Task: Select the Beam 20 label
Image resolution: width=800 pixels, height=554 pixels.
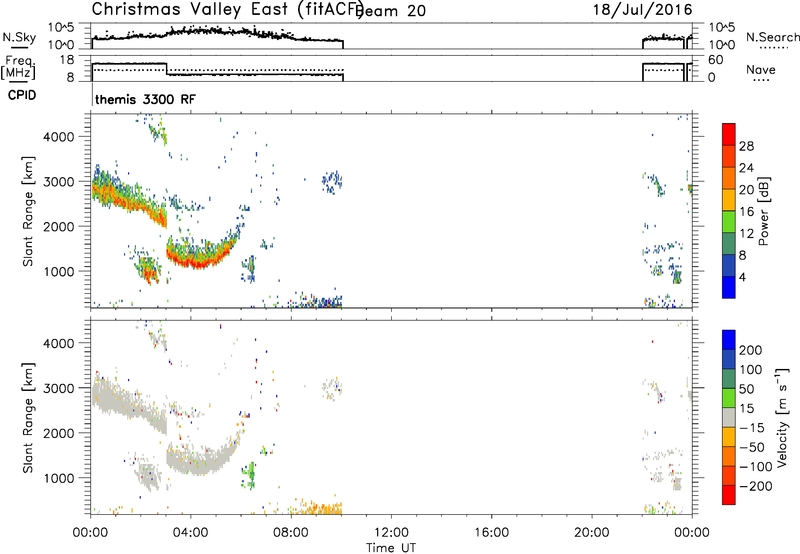Action: (392, 11)
